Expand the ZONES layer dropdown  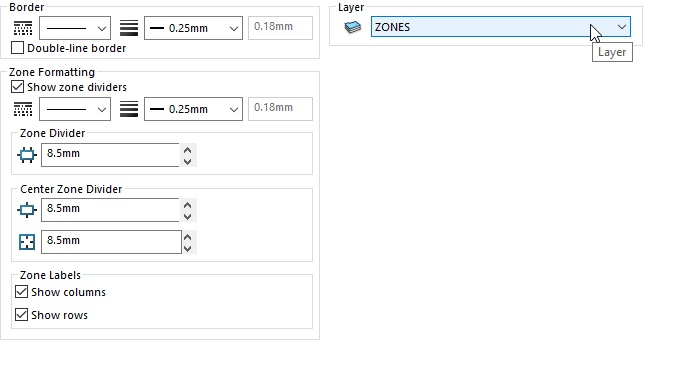(500, 27)
